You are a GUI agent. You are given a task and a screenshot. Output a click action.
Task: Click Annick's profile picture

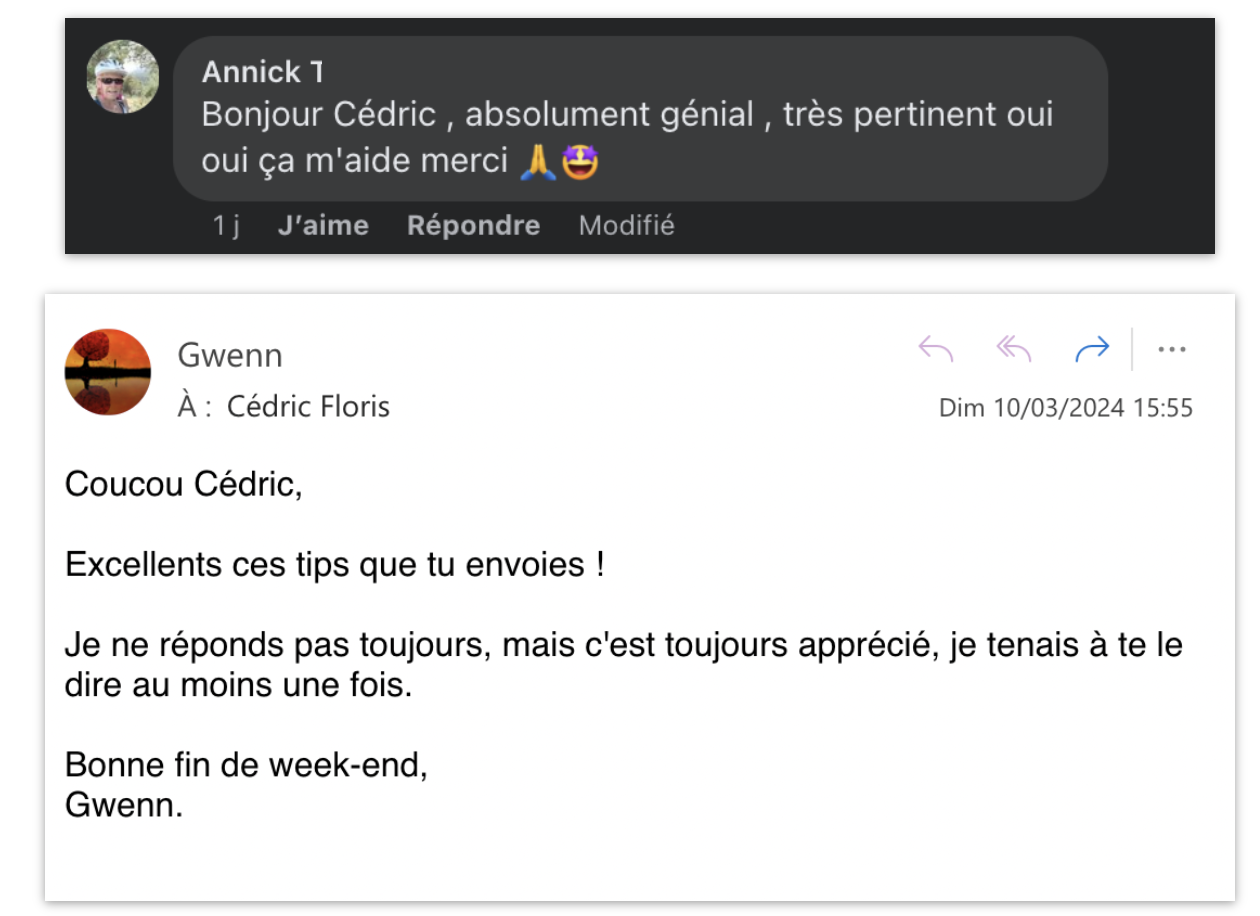tap(122, 77)
